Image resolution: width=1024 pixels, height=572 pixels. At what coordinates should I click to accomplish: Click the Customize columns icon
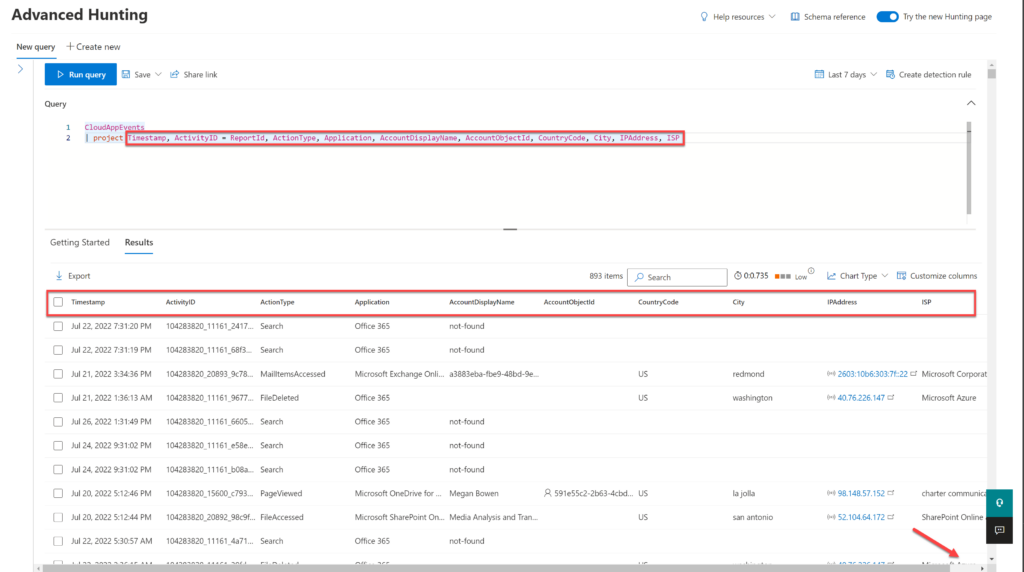[901, 276]
